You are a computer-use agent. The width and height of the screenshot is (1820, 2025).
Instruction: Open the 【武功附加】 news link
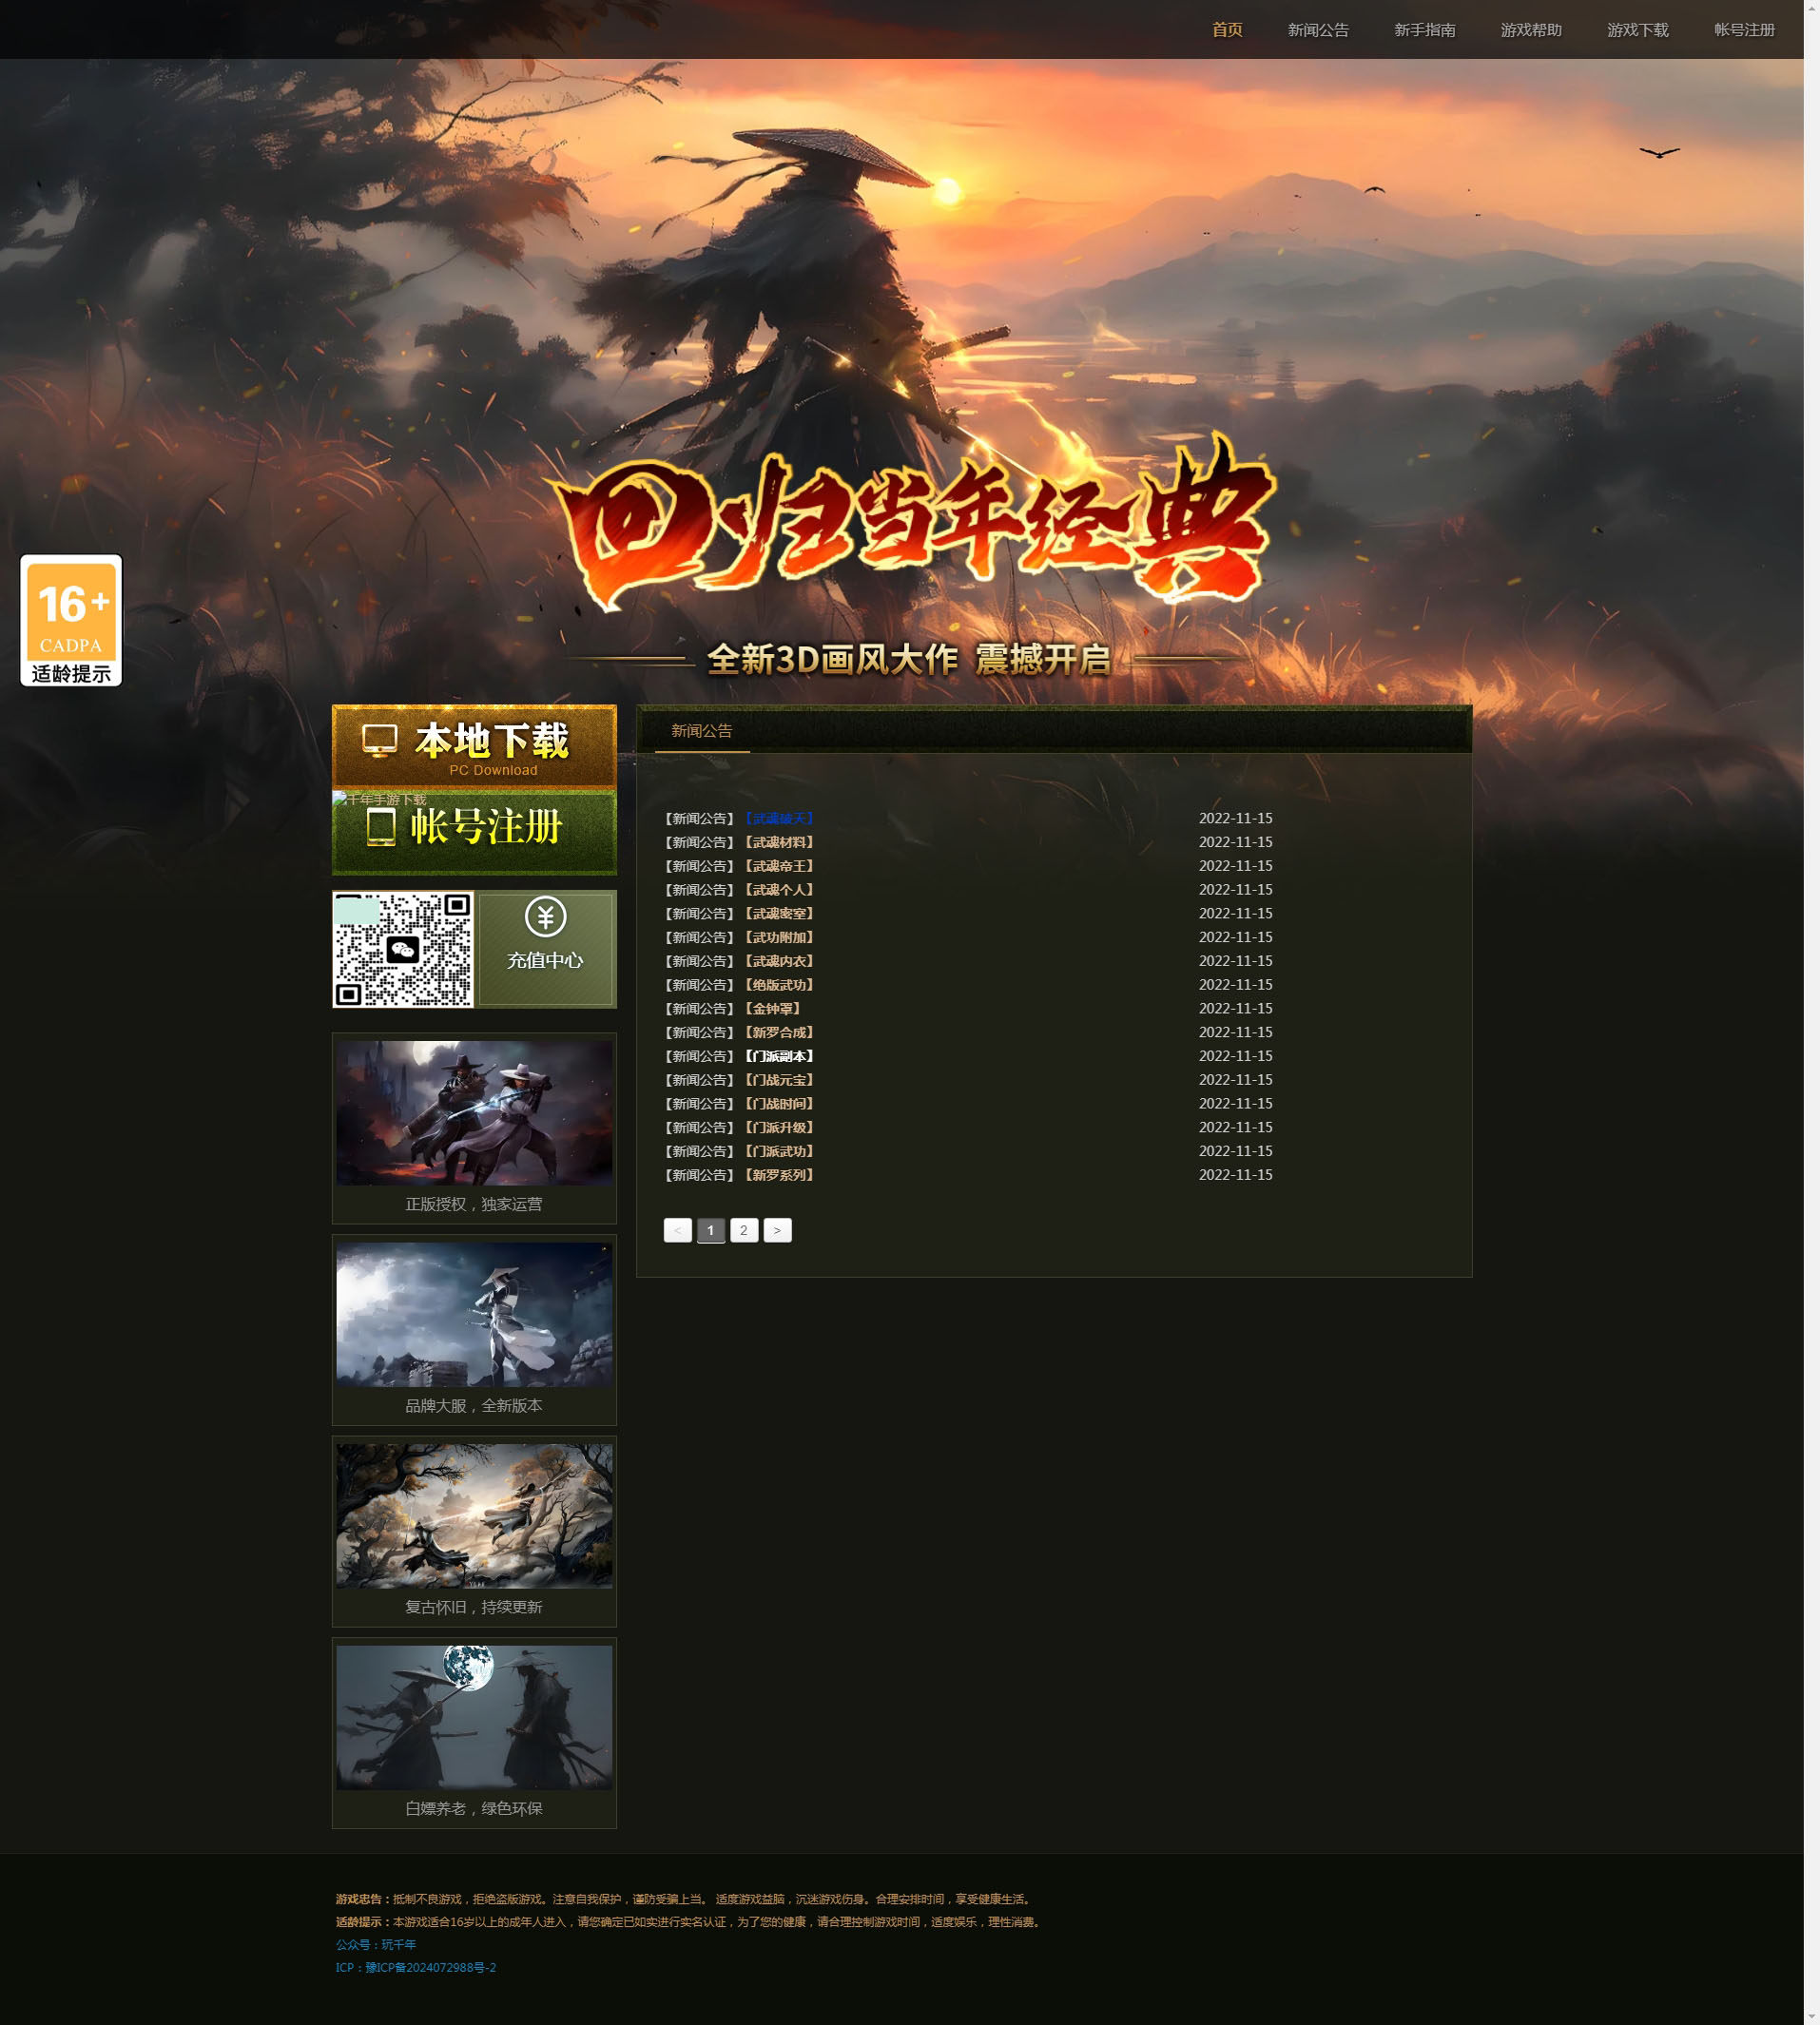(779, 937)
